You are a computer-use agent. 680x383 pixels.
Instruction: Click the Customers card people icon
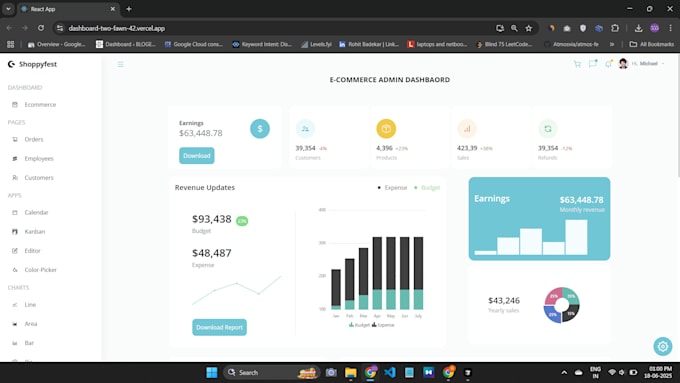[305, 128]
